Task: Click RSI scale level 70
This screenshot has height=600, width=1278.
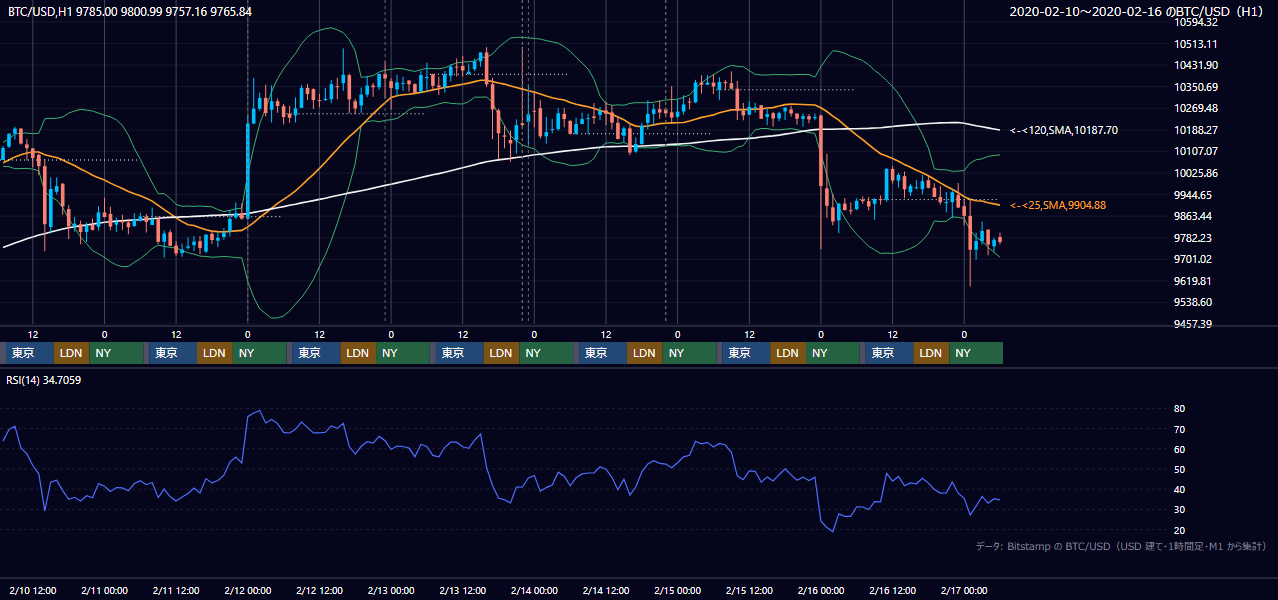Action: (x=1179, y=429)
